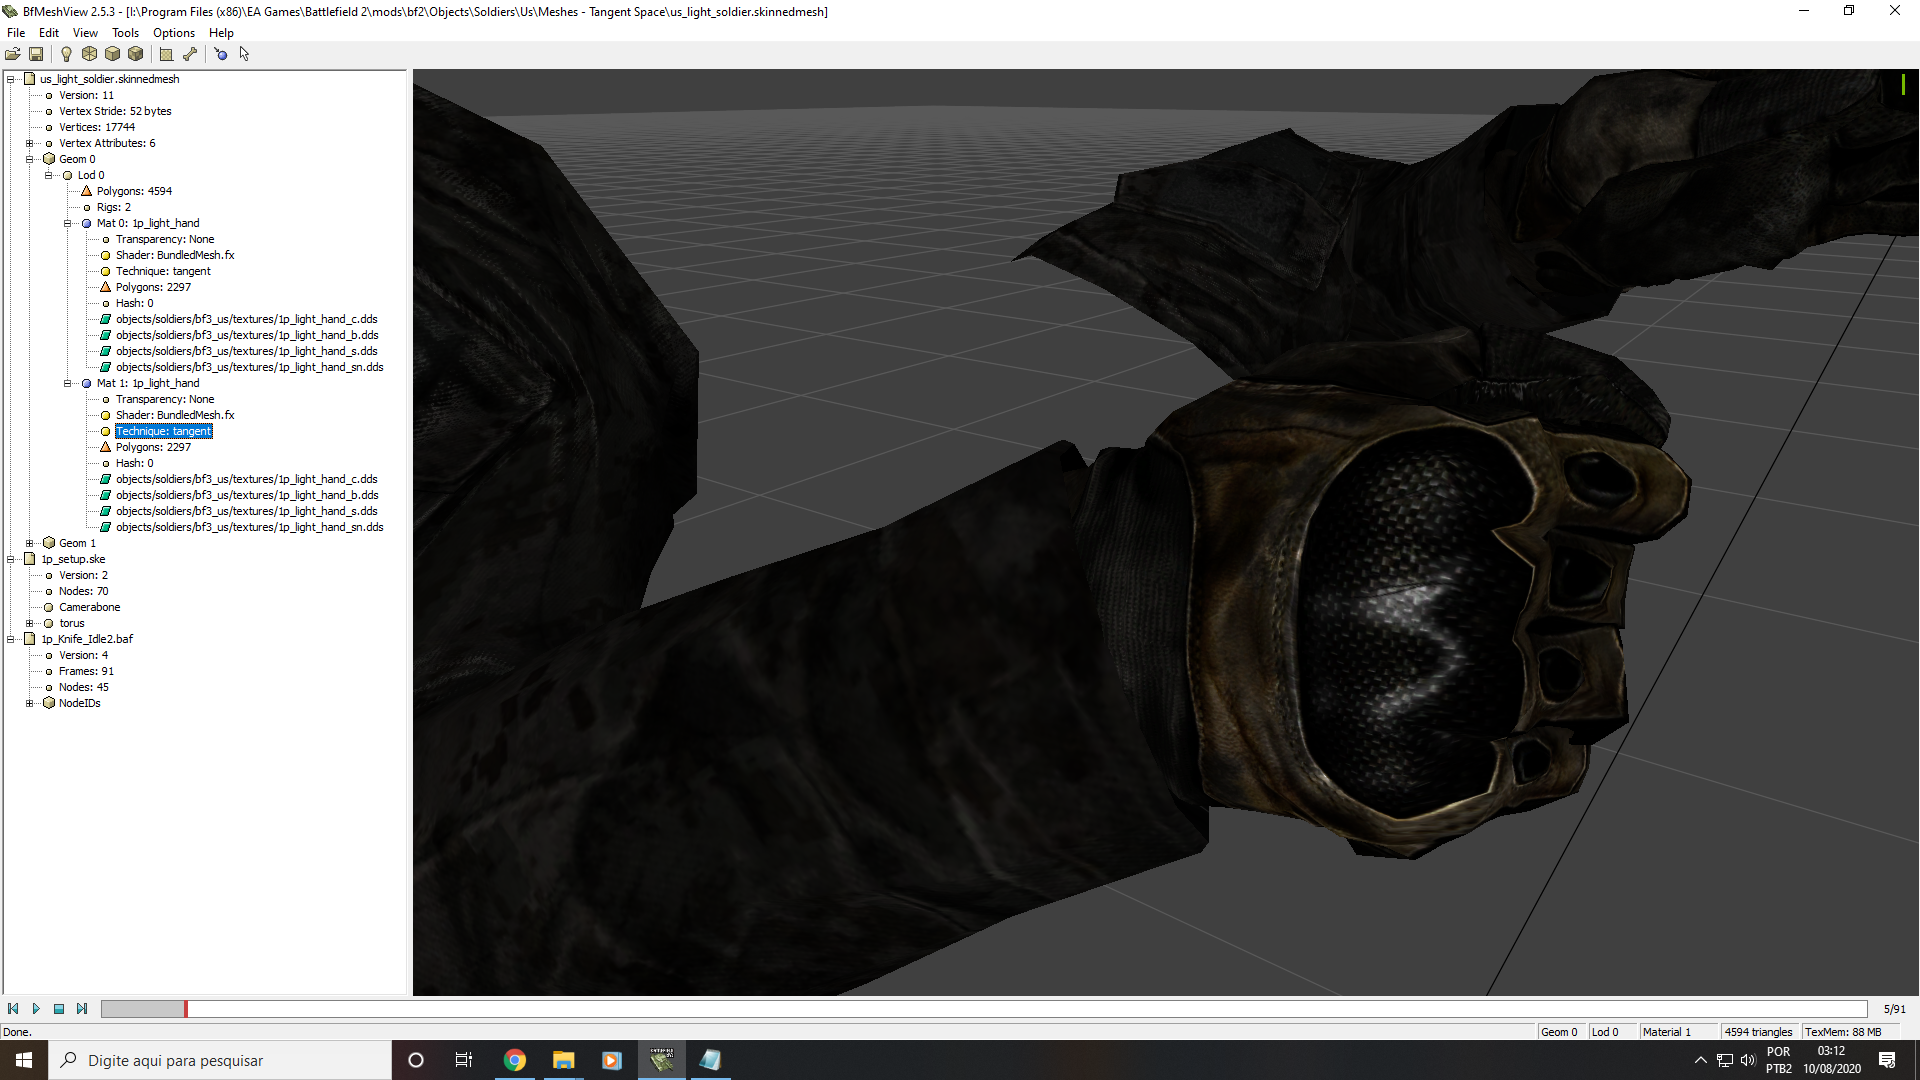Click the Open file folder icon
The height and width of the screenshot is (1080, 1920).
pyautogui.click(x=13, y=54)
